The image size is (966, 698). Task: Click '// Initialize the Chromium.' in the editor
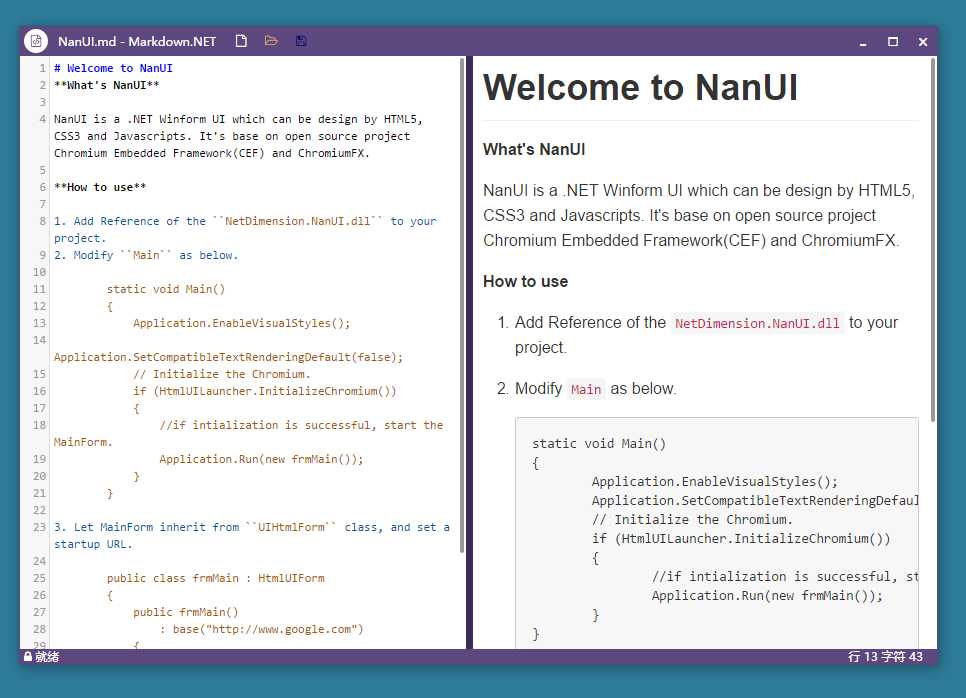[222, 374]
